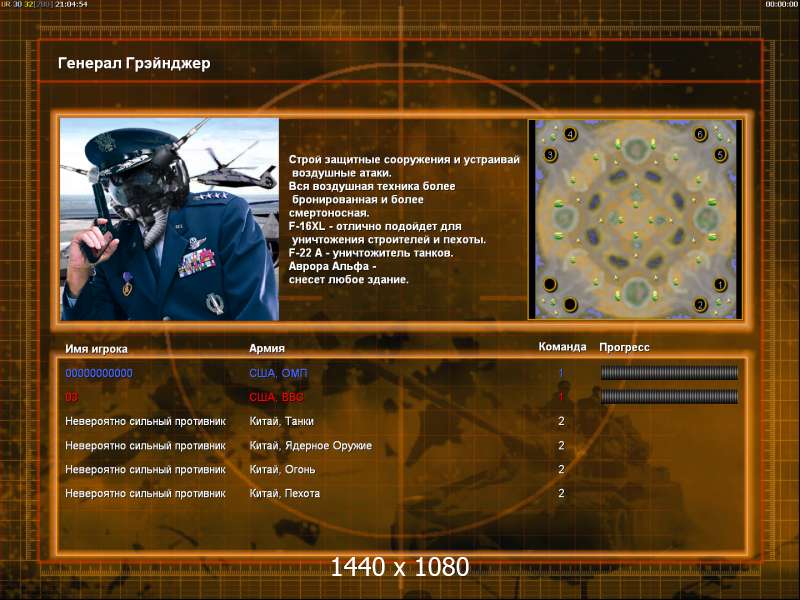Screen dimensions: 800x600
Task: Click start position marker 5 on the map
Action: tap(720, 154)
